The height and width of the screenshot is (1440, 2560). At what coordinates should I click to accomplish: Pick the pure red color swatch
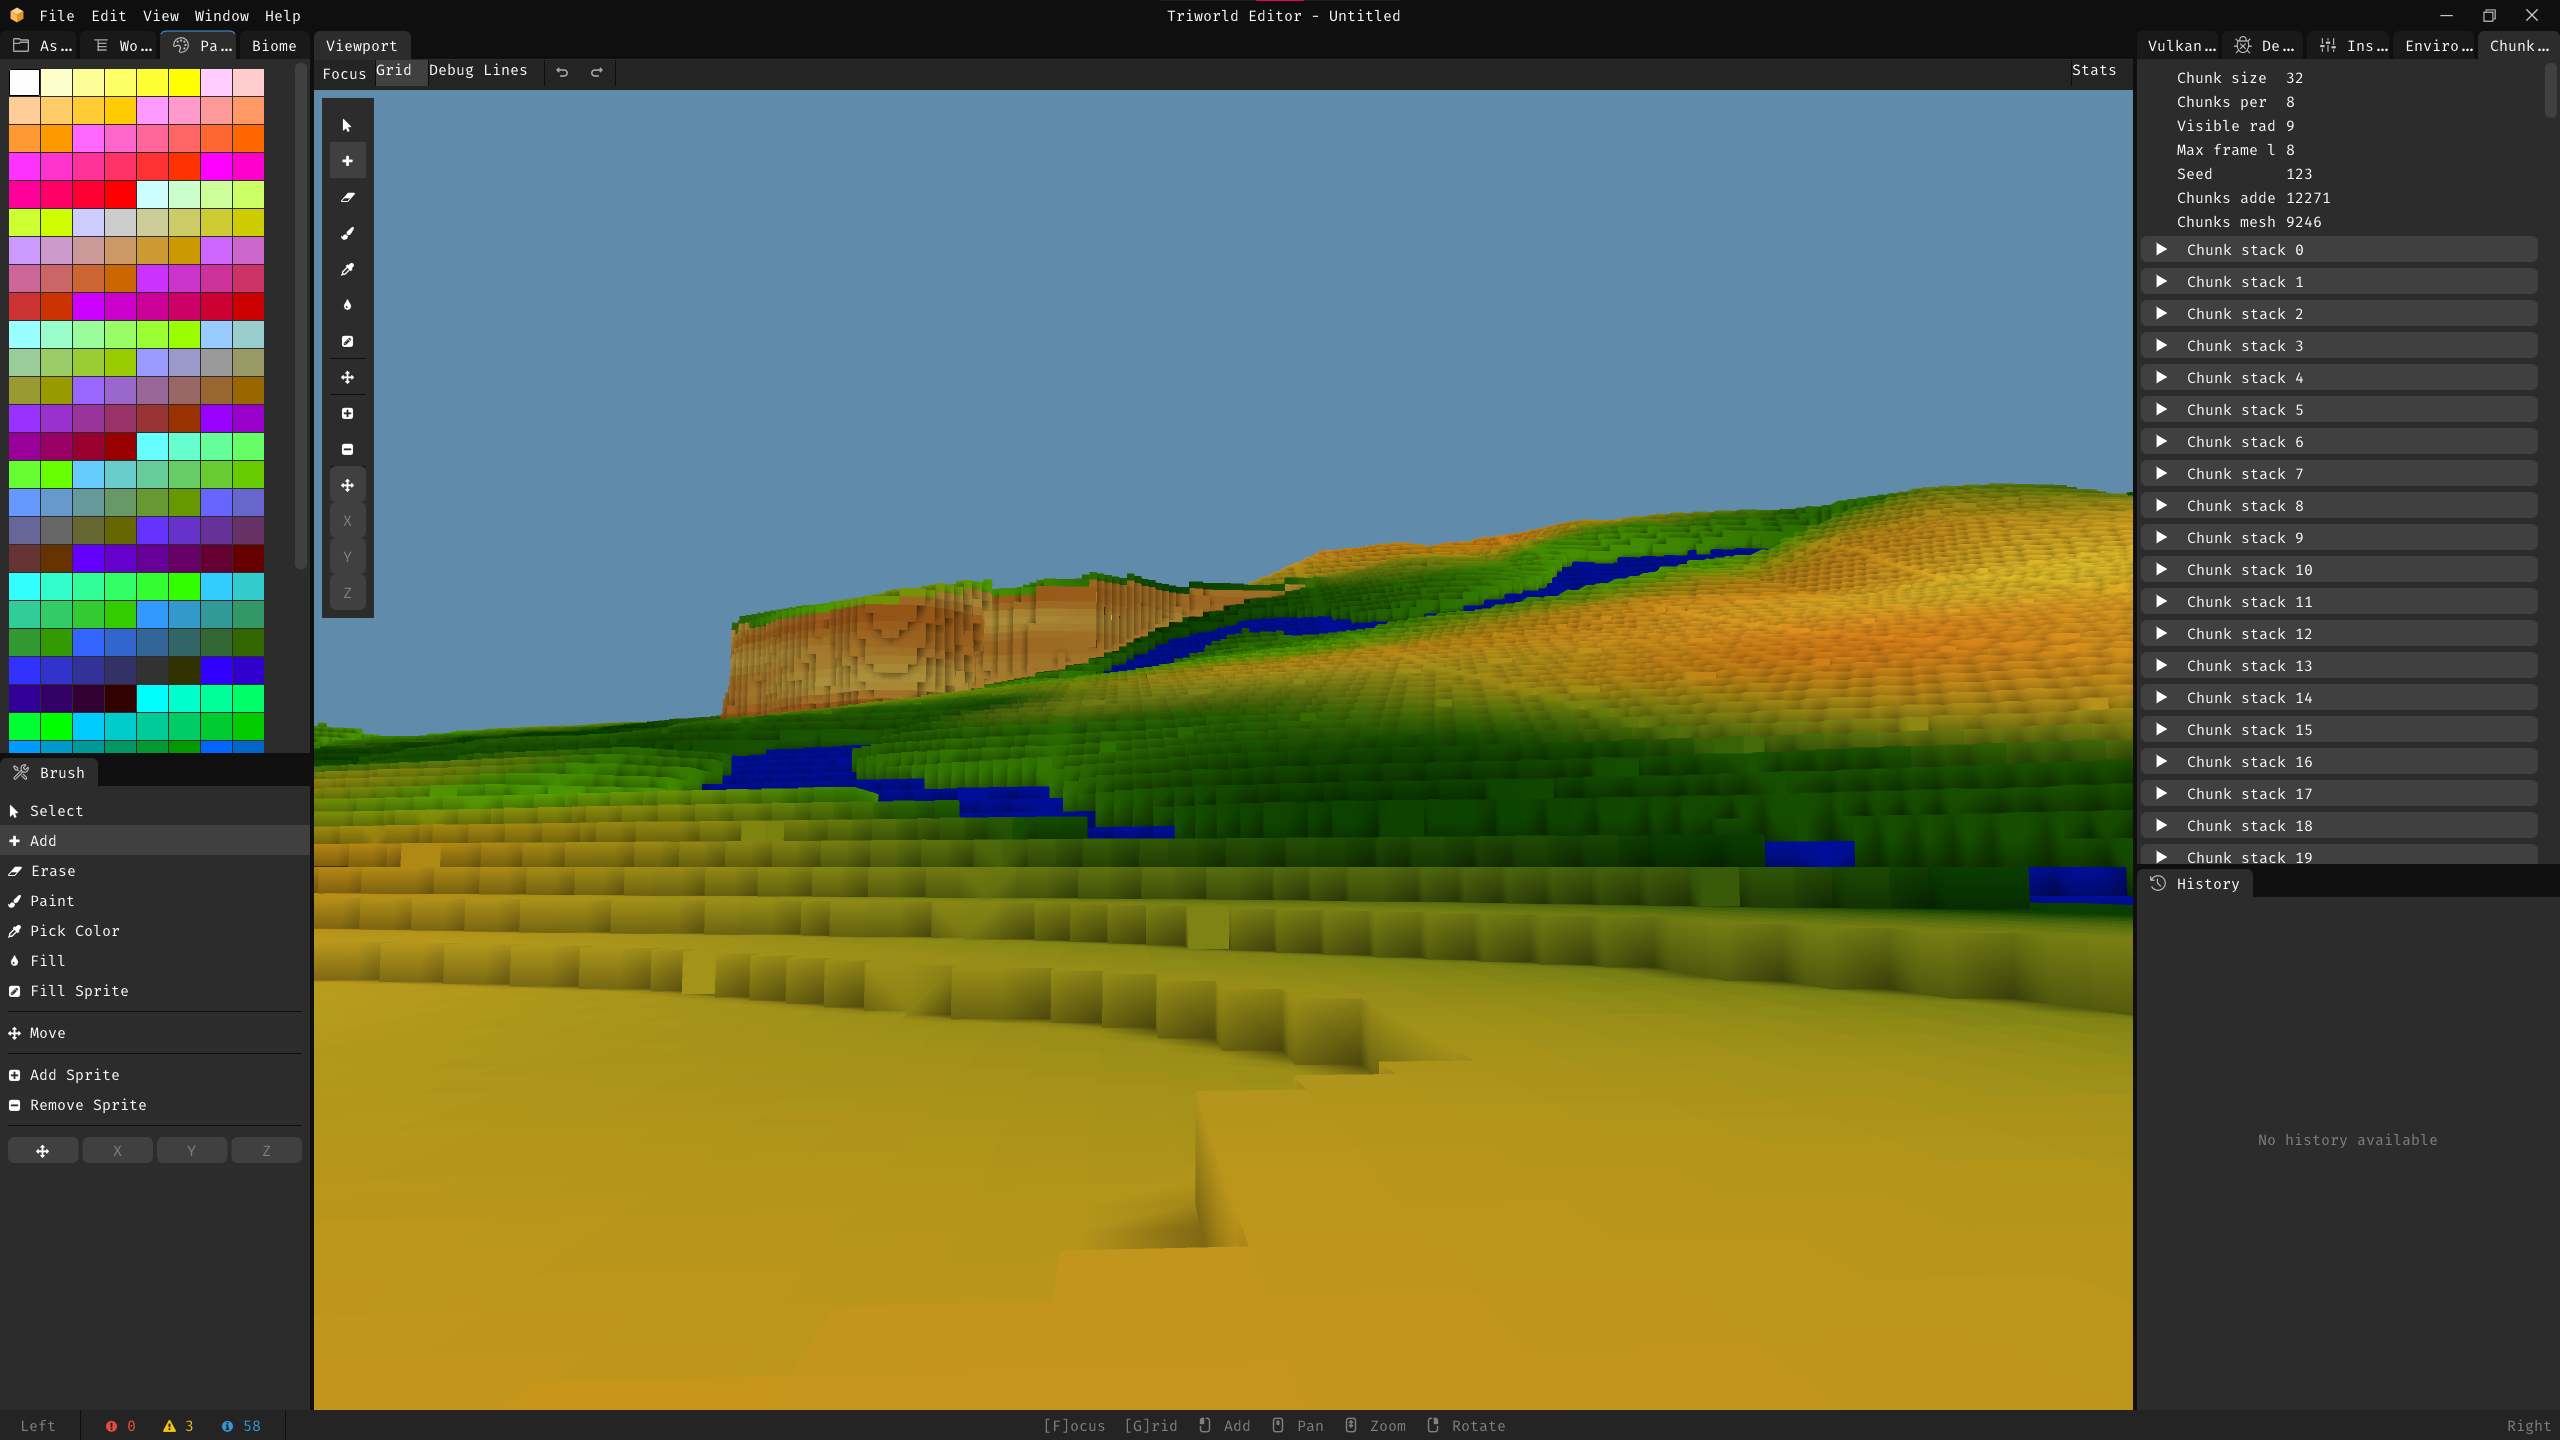(x=120, y=194)
